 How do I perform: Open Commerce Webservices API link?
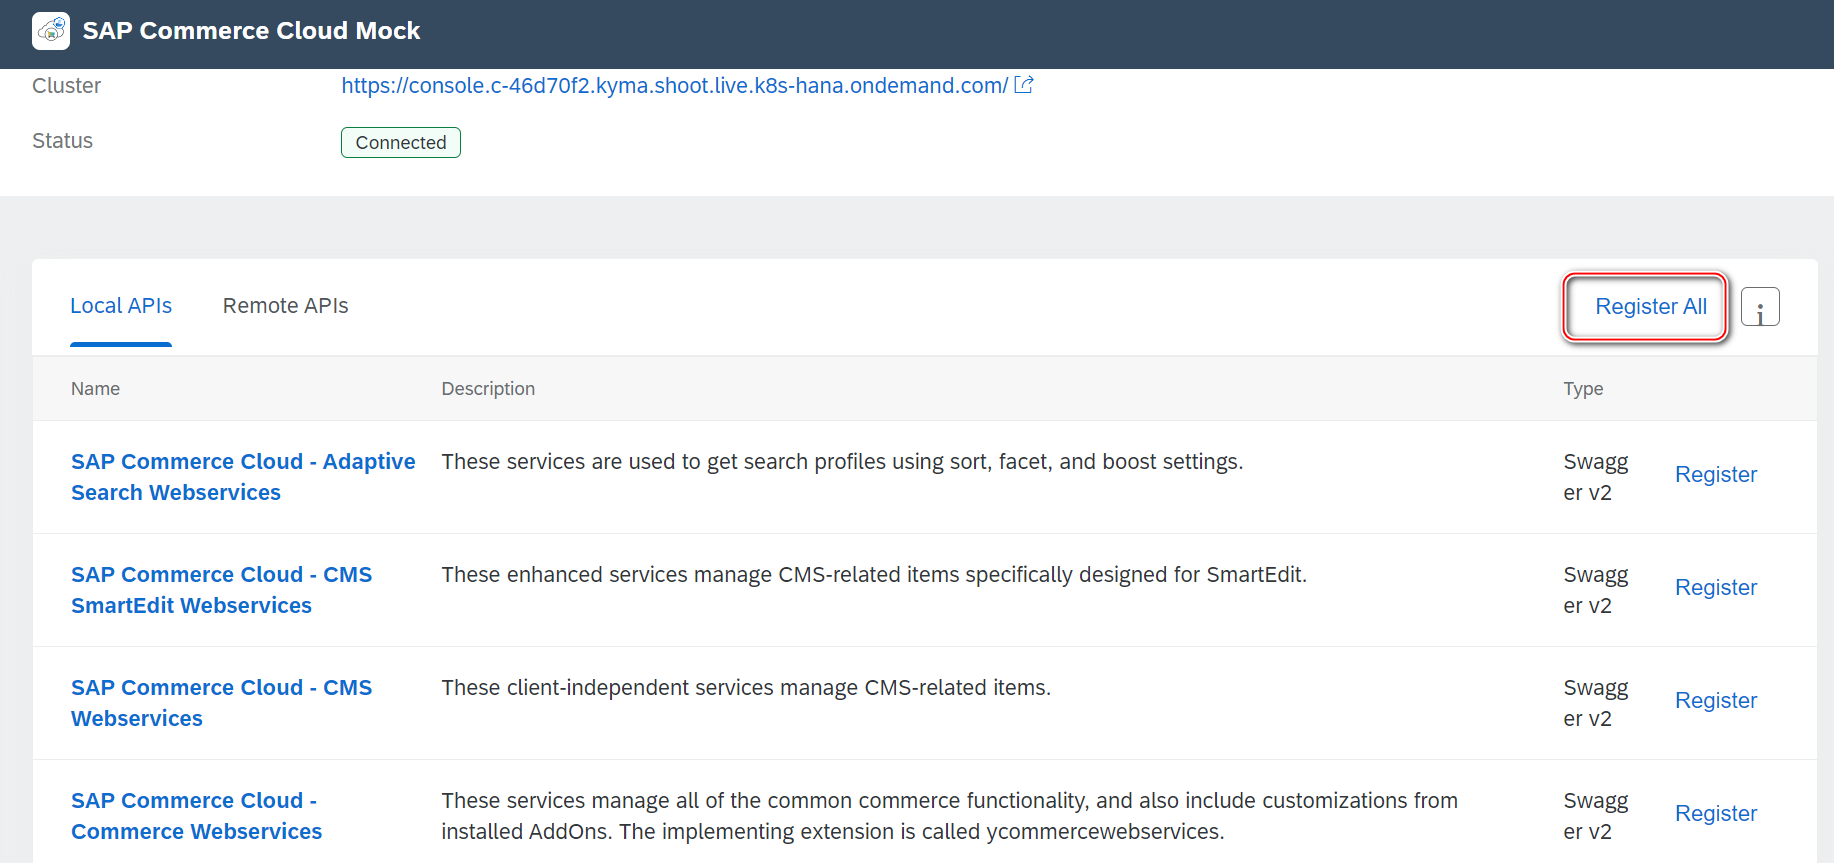coord(196,816)
